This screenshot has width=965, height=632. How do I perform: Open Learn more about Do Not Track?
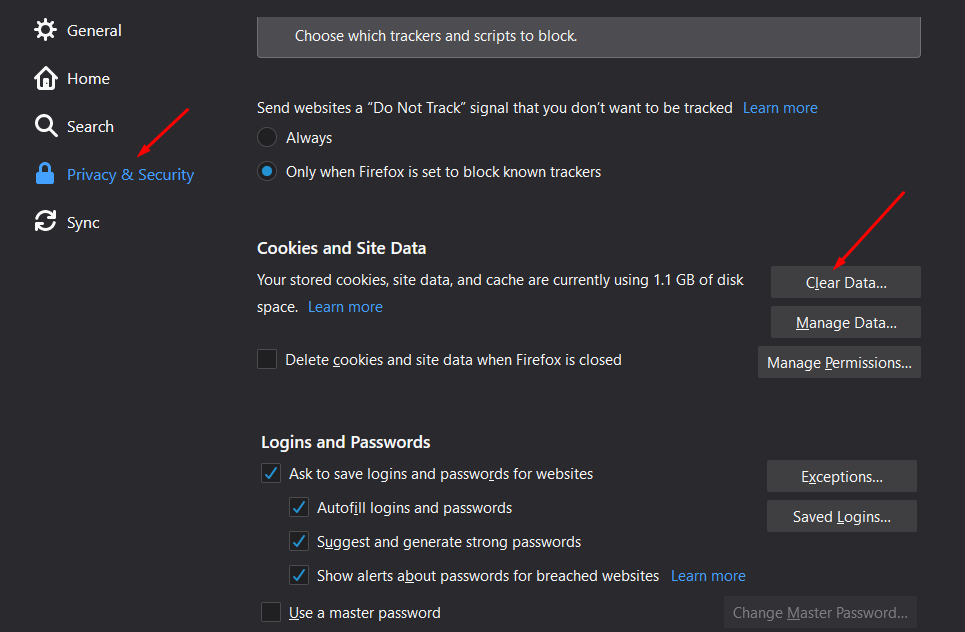click(780, 108)
